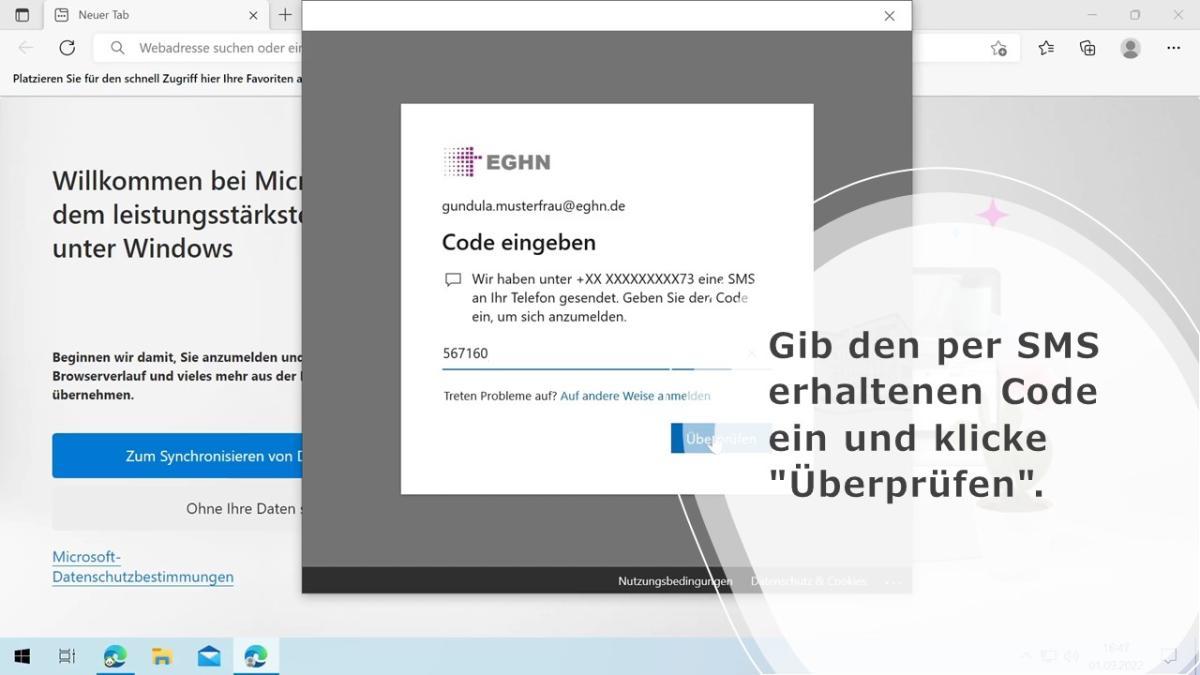This screenshot has width=1200, height=675.
Task: Click the add to favorites star icon
Action: pos(998,48)
